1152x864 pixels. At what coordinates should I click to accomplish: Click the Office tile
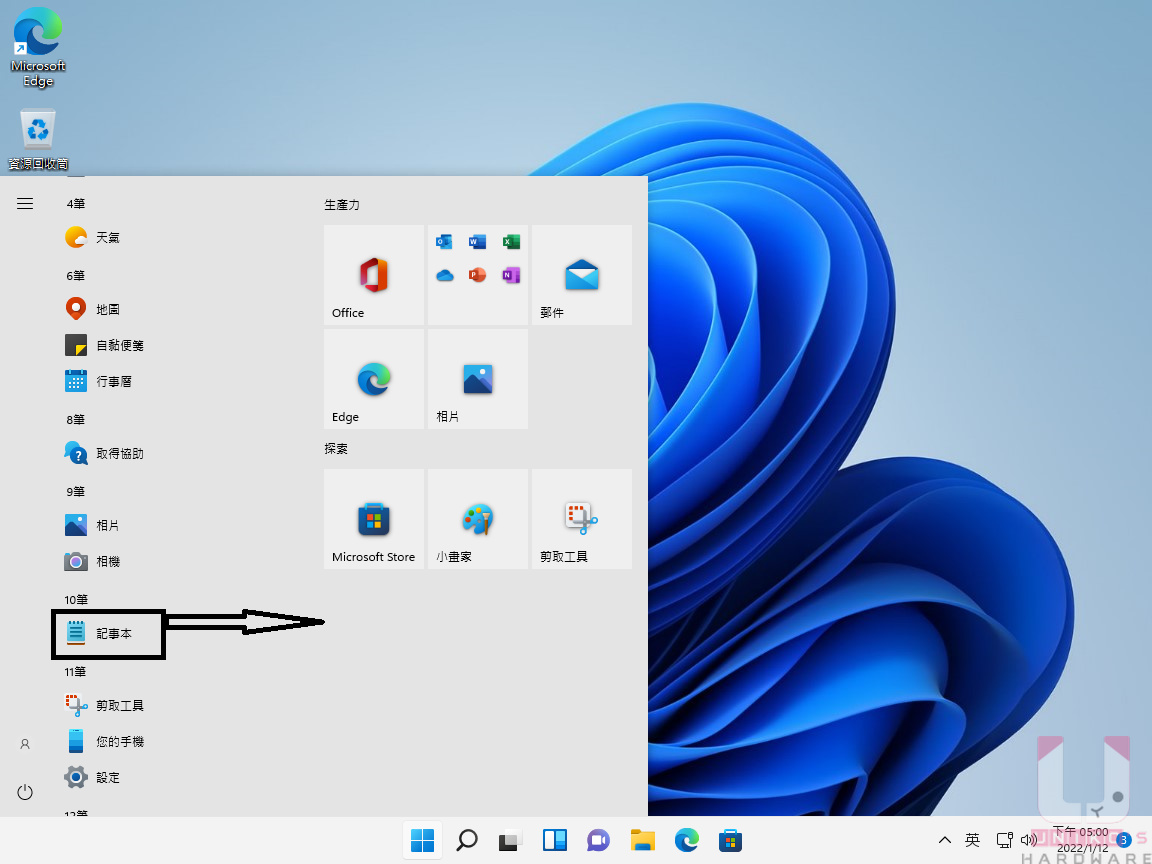point(374,275)
